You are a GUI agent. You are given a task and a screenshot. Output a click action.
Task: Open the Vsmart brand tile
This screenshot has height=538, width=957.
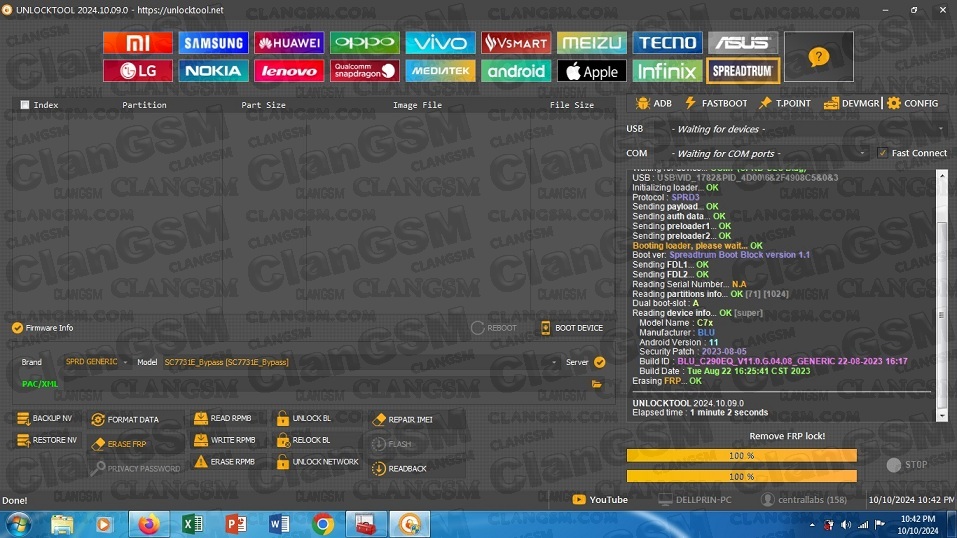(x=516, y=43)
